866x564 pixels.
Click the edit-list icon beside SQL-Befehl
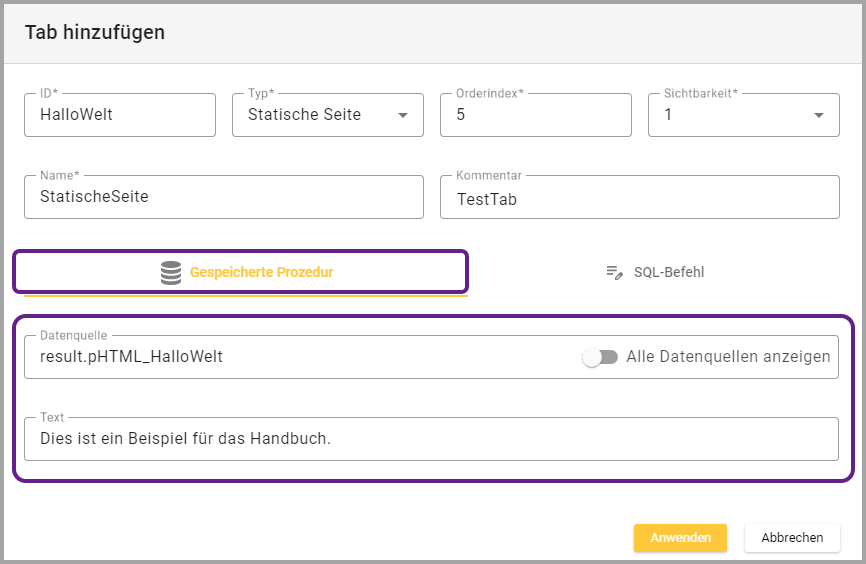(x=615, y=272)
